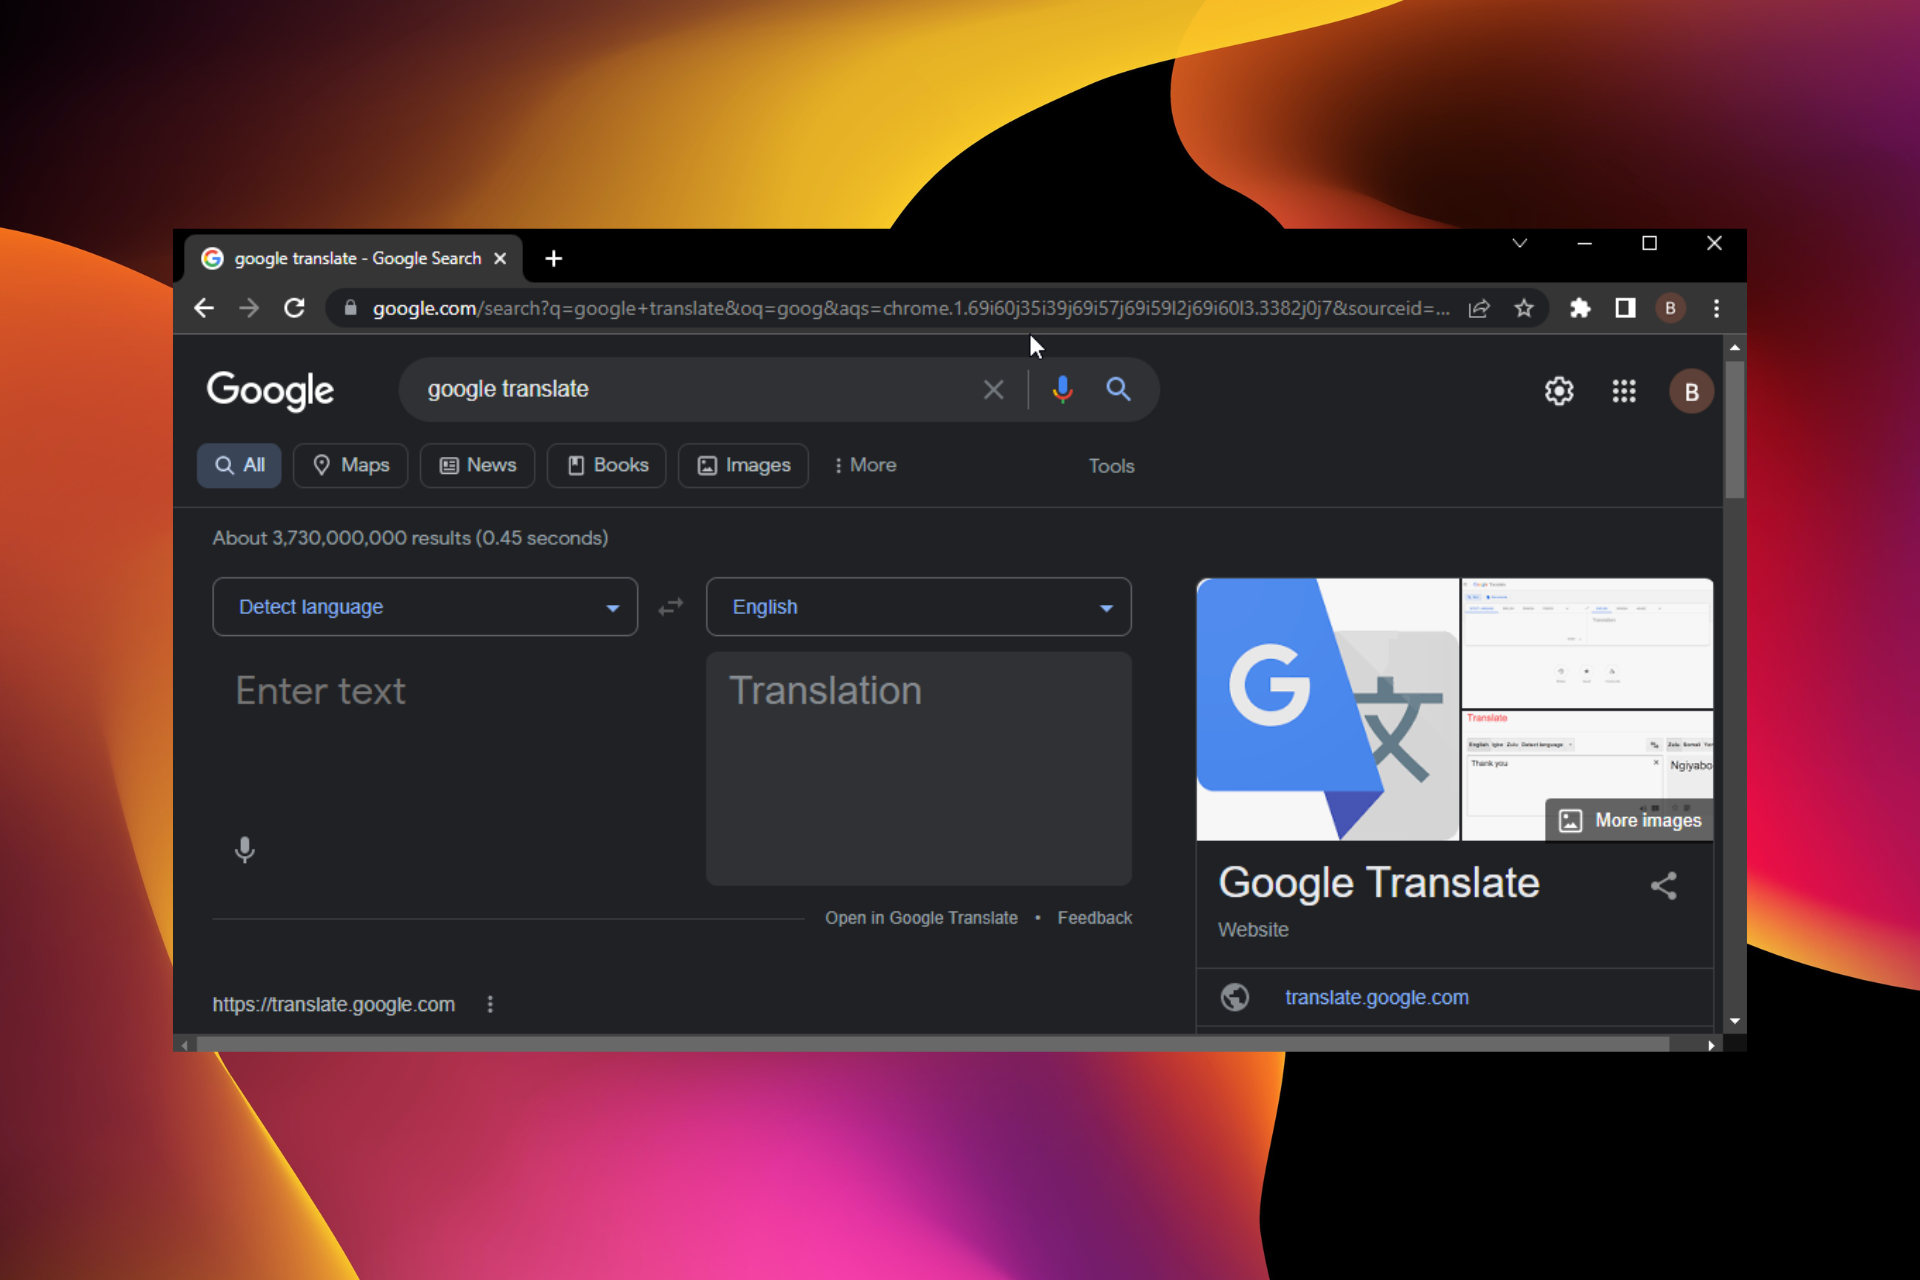Open the Google Translate logo thumbnail
Image resolution: width=1920 pixels, height=1280 pixels.
[1327, 709]
